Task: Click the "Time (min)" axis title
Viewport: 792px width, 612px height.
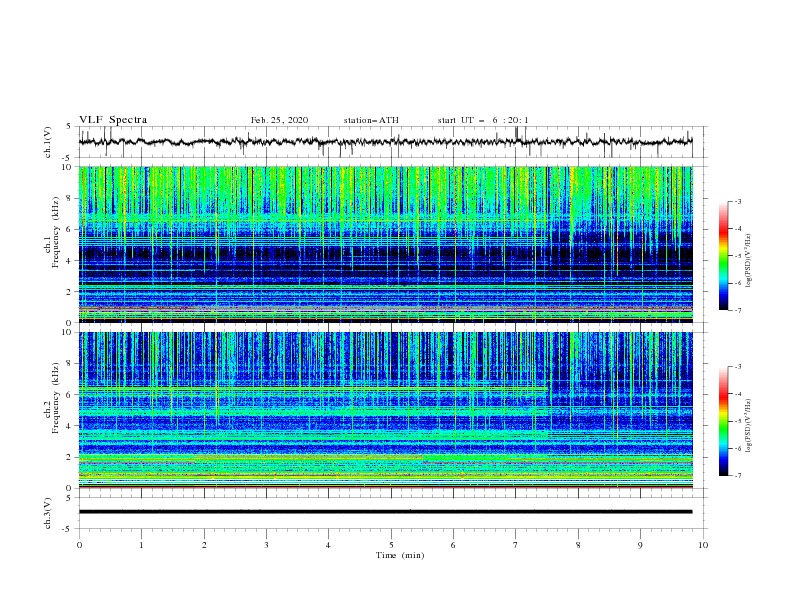Action: pyautogui.click(x=400, y=555)
